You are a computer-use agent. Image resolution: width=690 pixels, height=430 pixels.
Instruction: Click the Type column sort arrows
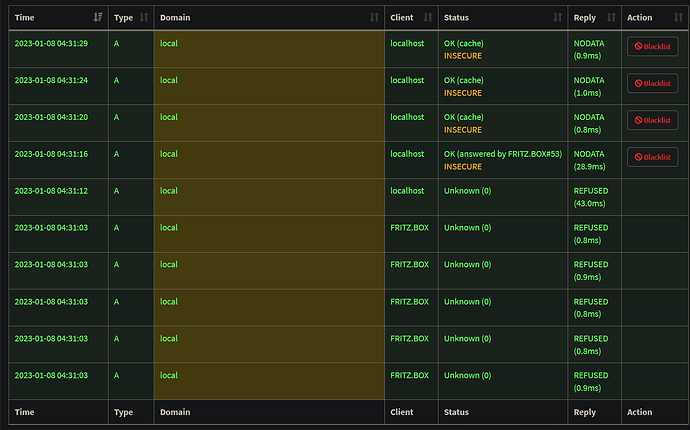tap(144, 18)
